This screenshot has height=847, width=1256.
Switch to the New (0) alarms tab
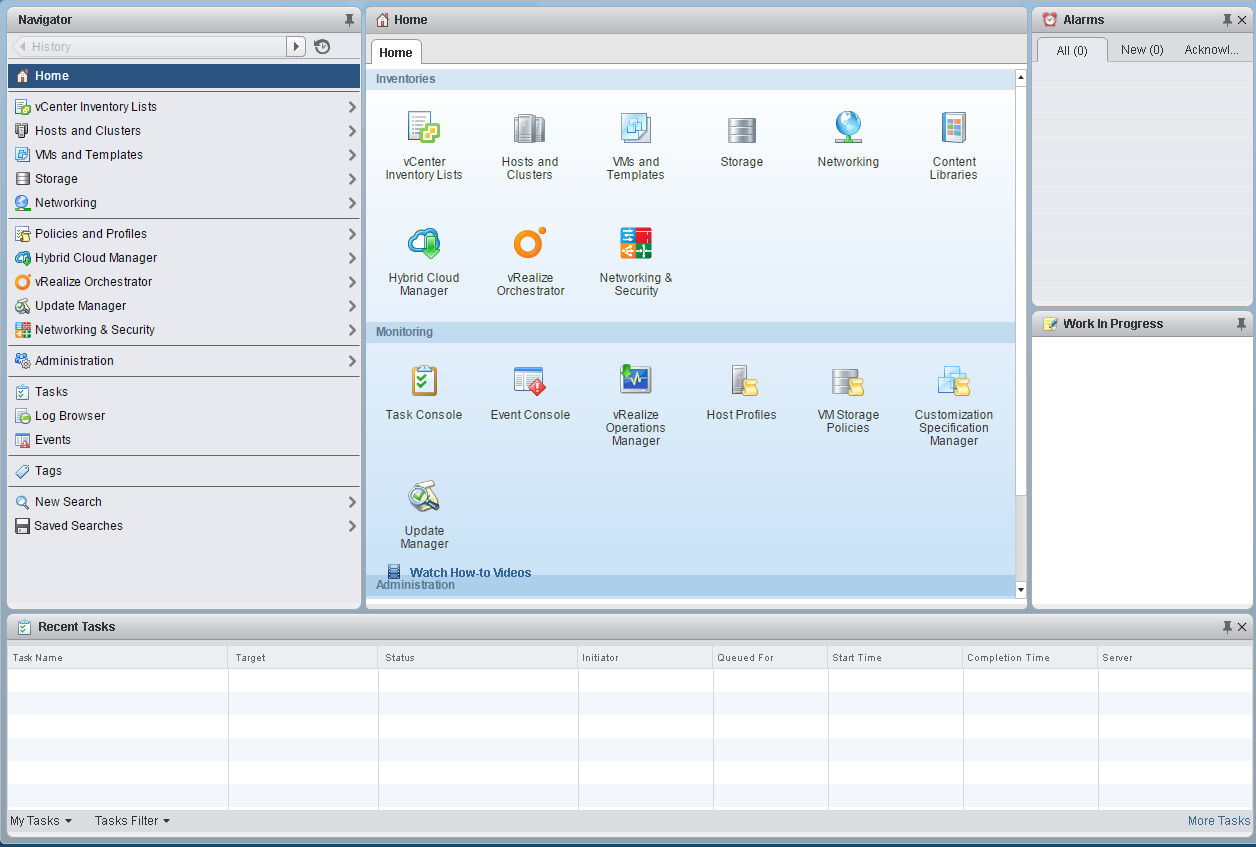1141,49
